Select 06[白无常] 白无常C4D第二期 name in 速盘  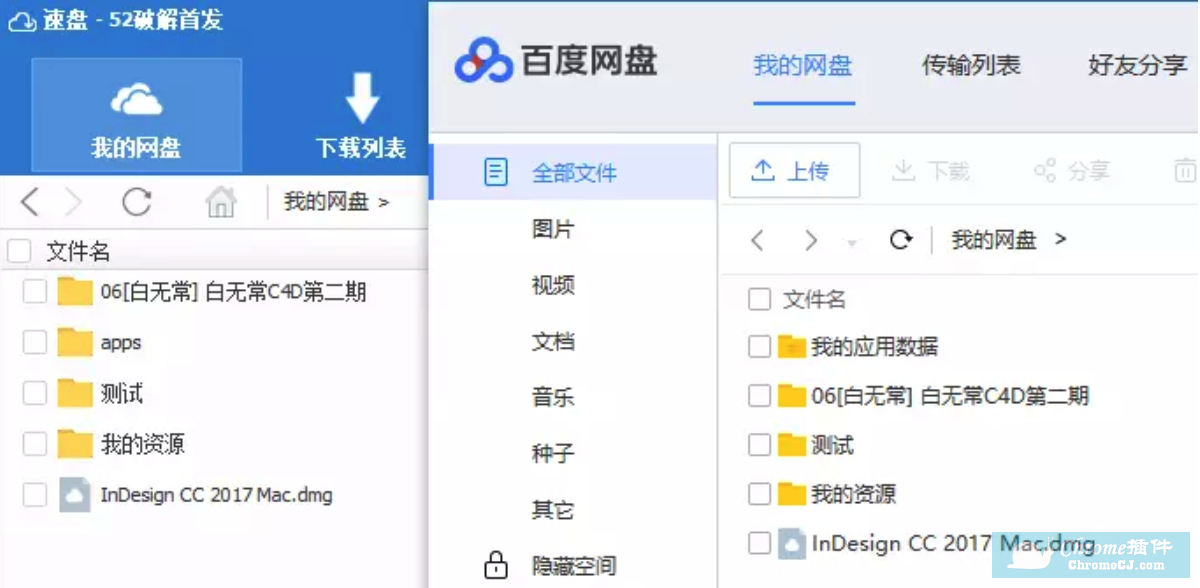pos(233,292)
